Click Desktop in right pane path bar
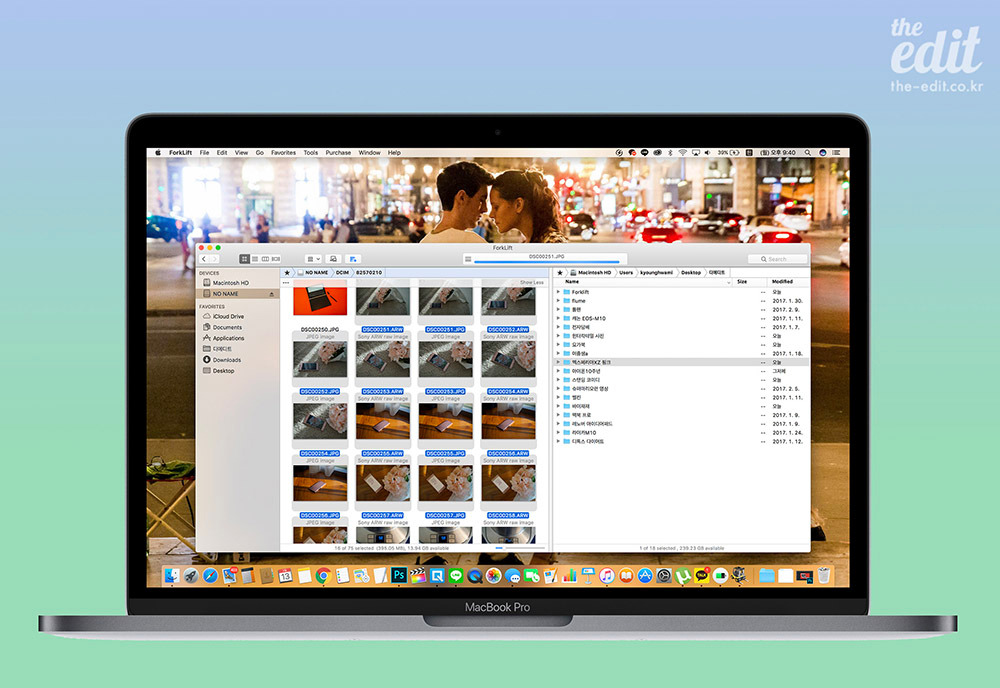The height and width of the screenshot is (688, 1000). [691, 272]
